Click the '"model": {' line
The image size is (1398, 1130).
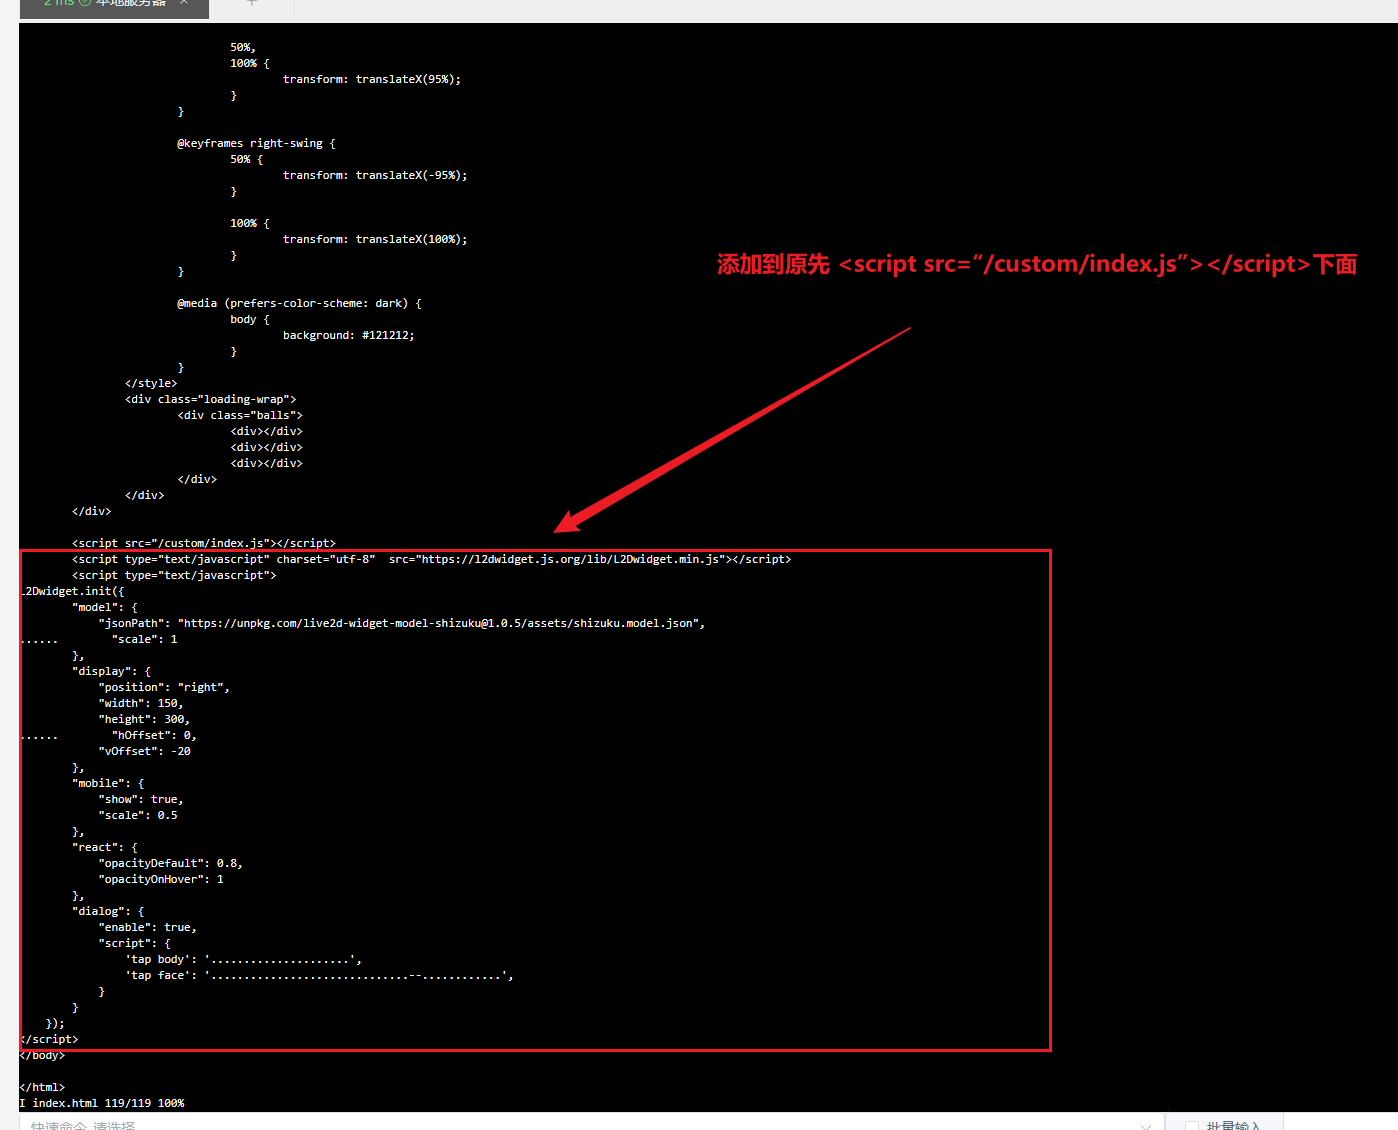pos(105,607)
